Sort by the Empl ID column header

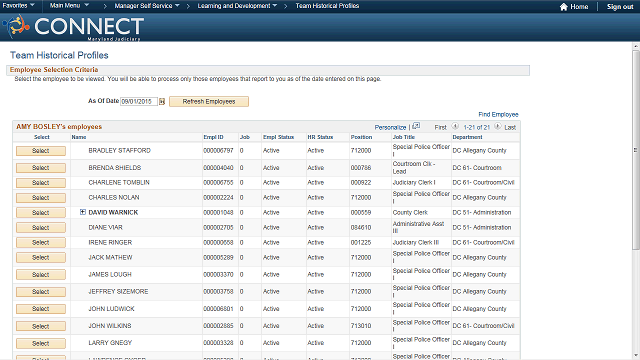pyautogui.click(x=213, y=137)
